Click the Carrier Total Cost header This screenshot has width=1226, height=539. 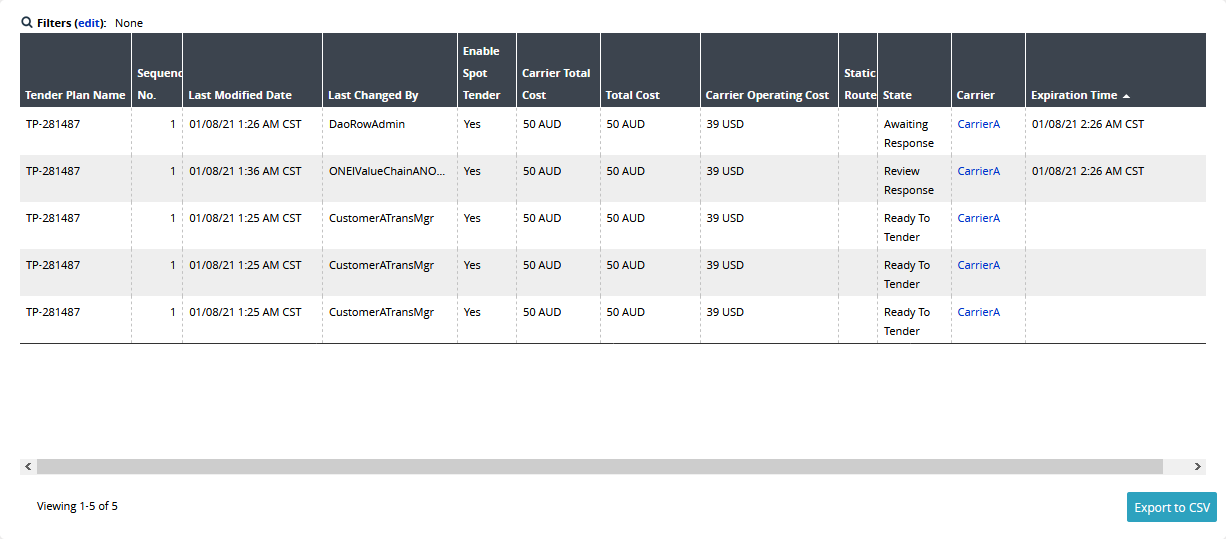click(556, 84)
